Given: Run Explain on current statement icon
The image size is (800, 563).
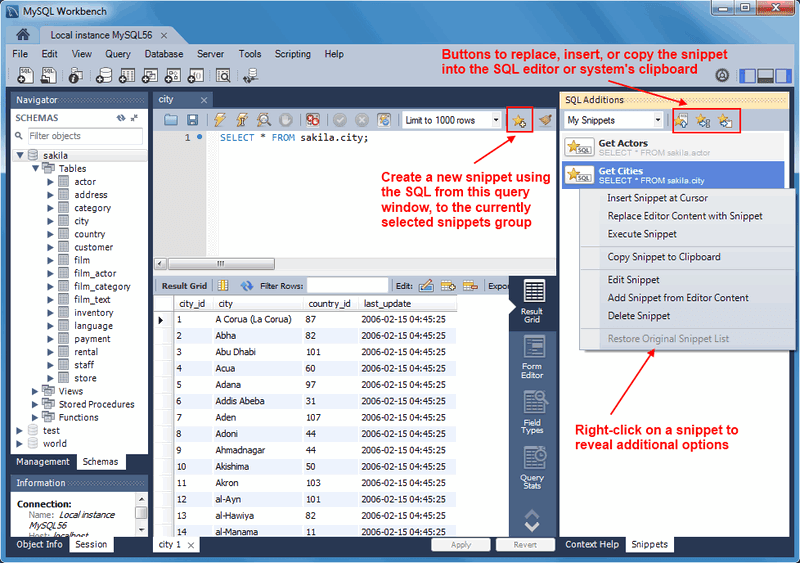Looking at the screenshot, I should coord(264,120).
